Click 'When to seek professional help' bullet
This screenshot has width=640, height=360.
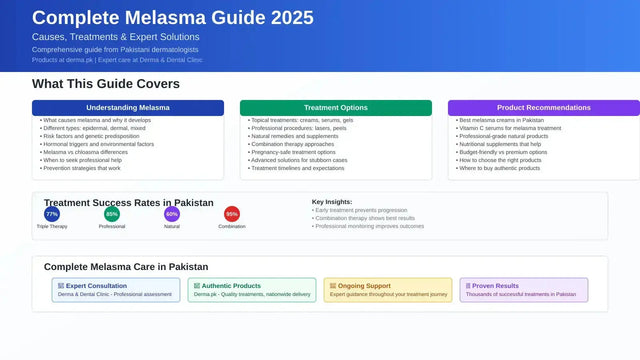[82, 160]
